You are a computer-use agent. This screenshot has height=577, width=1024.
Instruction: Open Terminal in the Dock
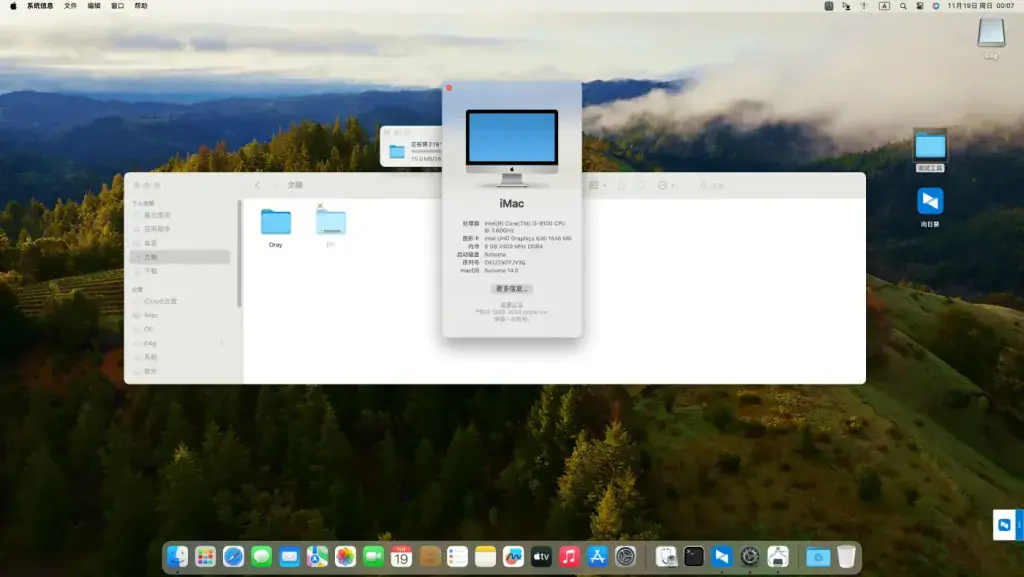694,557
